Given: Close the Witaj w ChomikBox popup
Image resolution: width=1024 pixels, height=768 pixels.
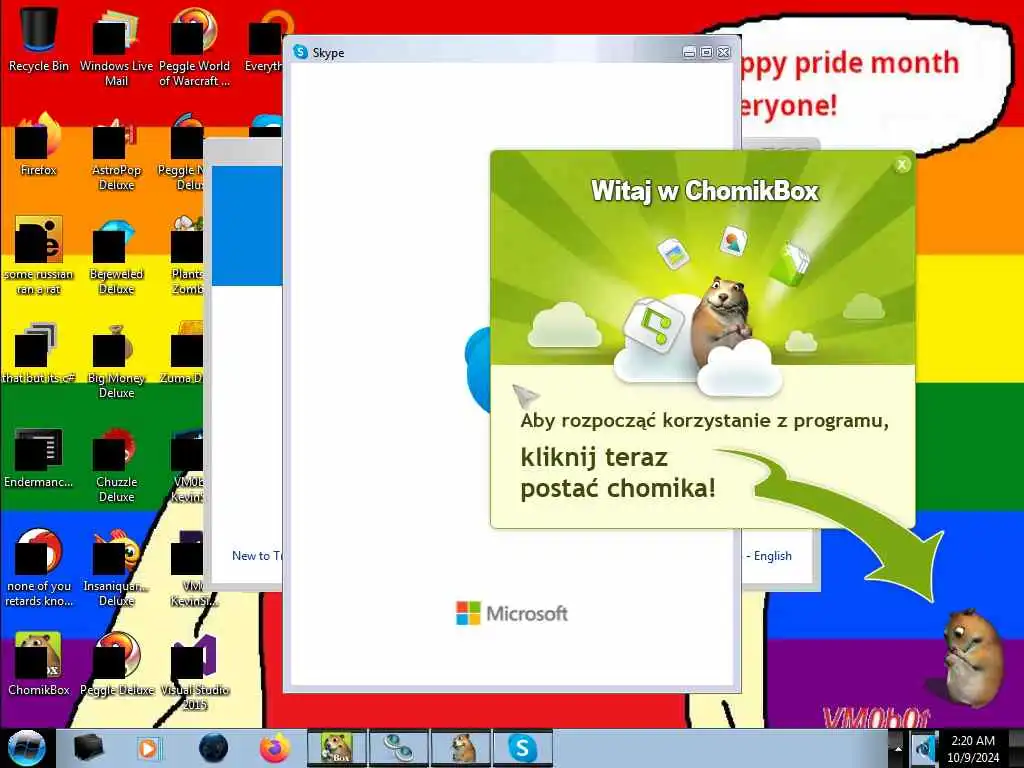Looking at the screenshot, I should pos(902,165).
